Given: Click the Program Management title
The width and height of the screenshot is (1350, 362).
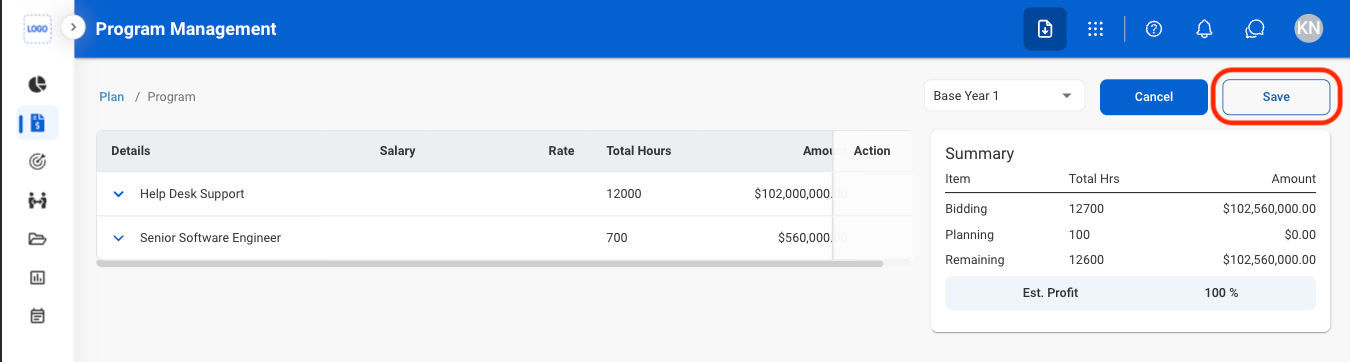Looking at the screenshot, I should [x=186, y=29].
